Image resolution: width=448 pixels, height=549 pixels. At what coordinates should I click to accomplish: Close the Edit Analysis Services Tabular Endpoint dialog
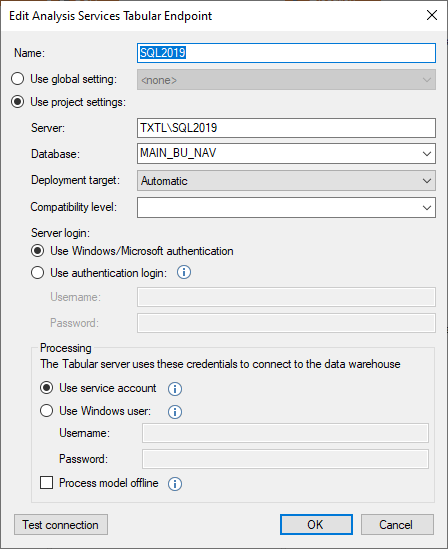pos(432,15)
